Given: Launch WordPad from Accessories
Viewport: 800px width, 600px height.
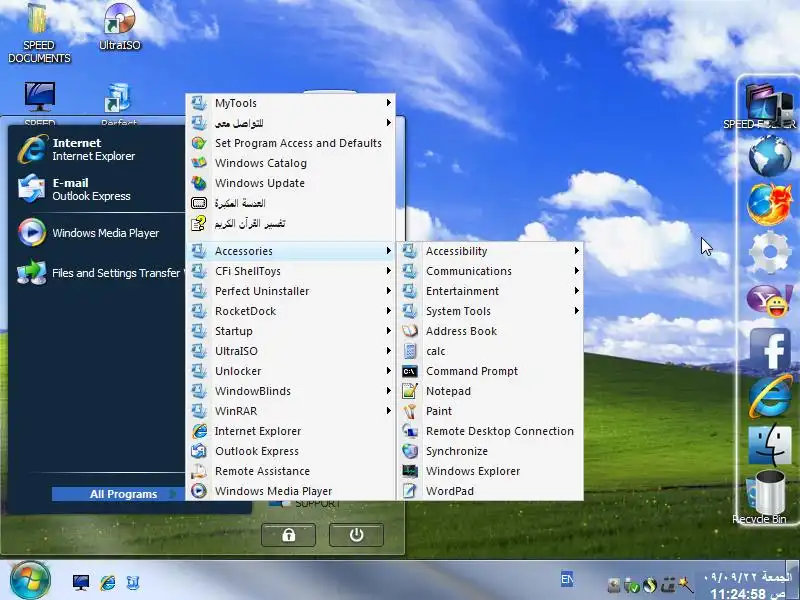Looking at the screenshot, I should click(x=490, y=491).
